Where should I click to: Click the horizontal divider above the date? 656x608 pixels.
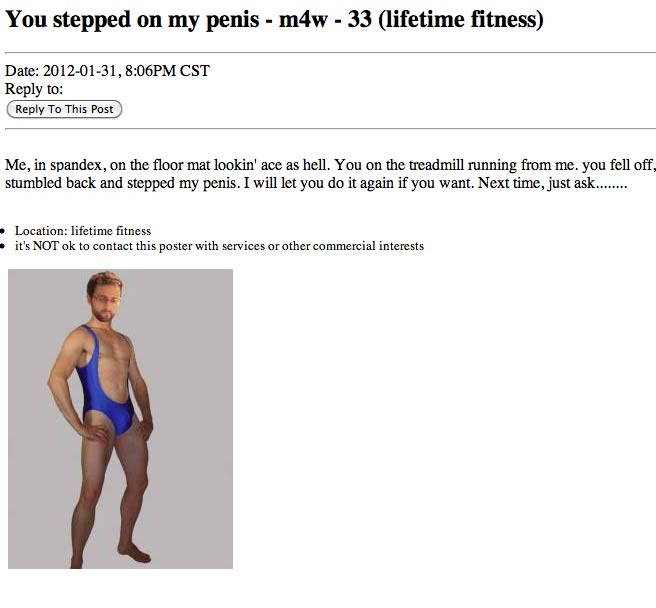tap(328, 52)
